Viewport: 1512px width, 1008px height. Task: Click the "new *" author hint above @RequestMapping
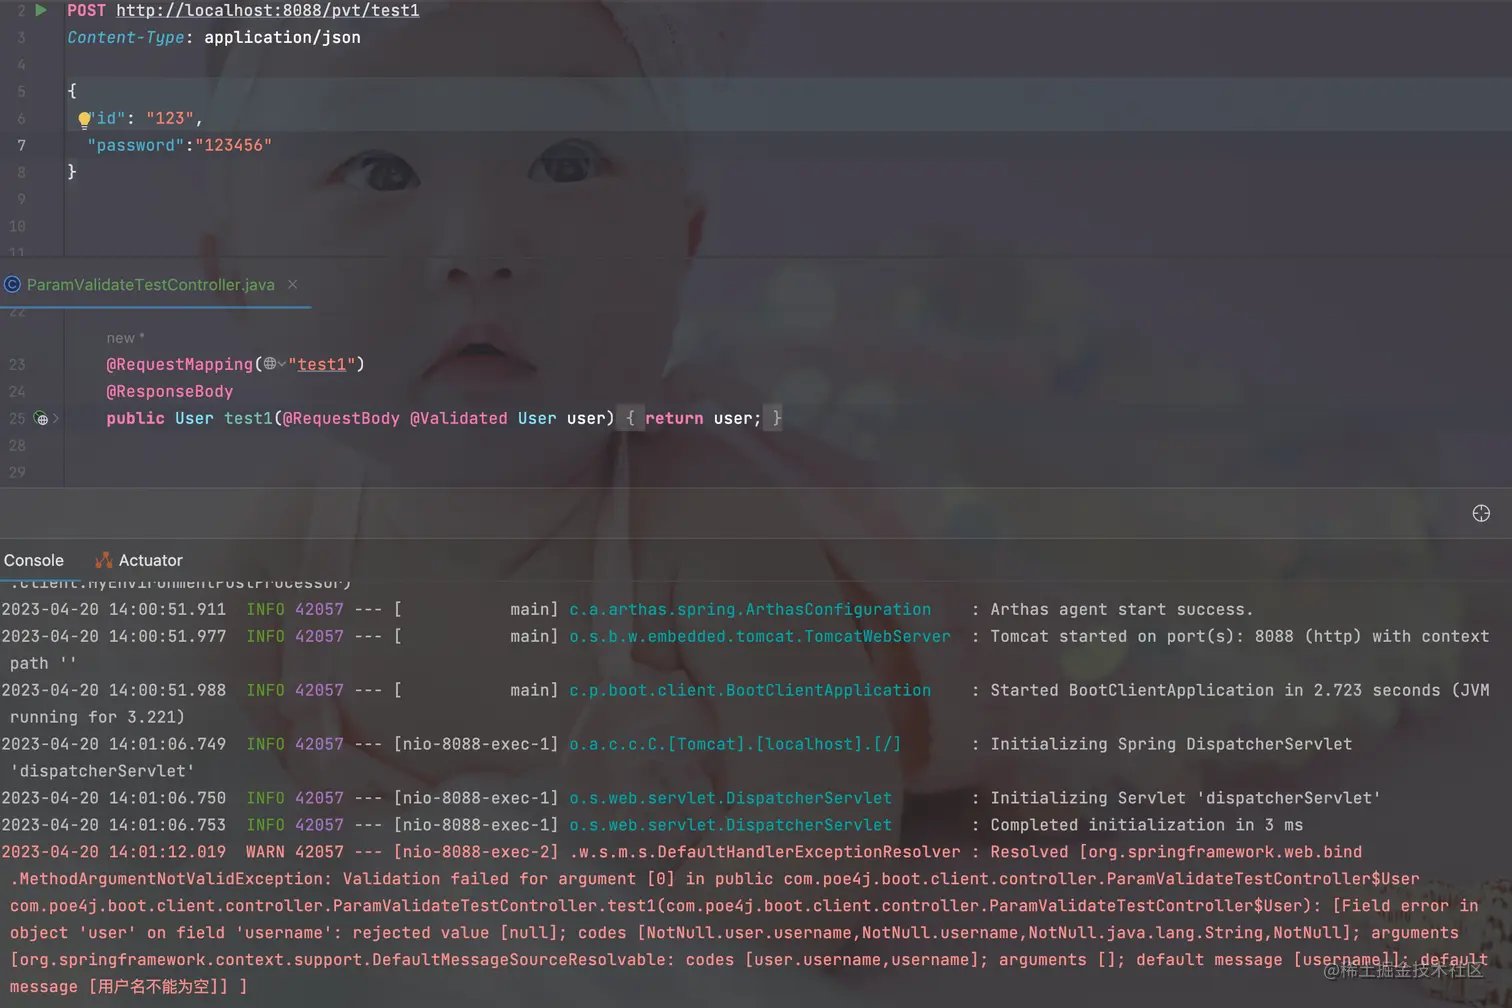(x=126, y=338)
